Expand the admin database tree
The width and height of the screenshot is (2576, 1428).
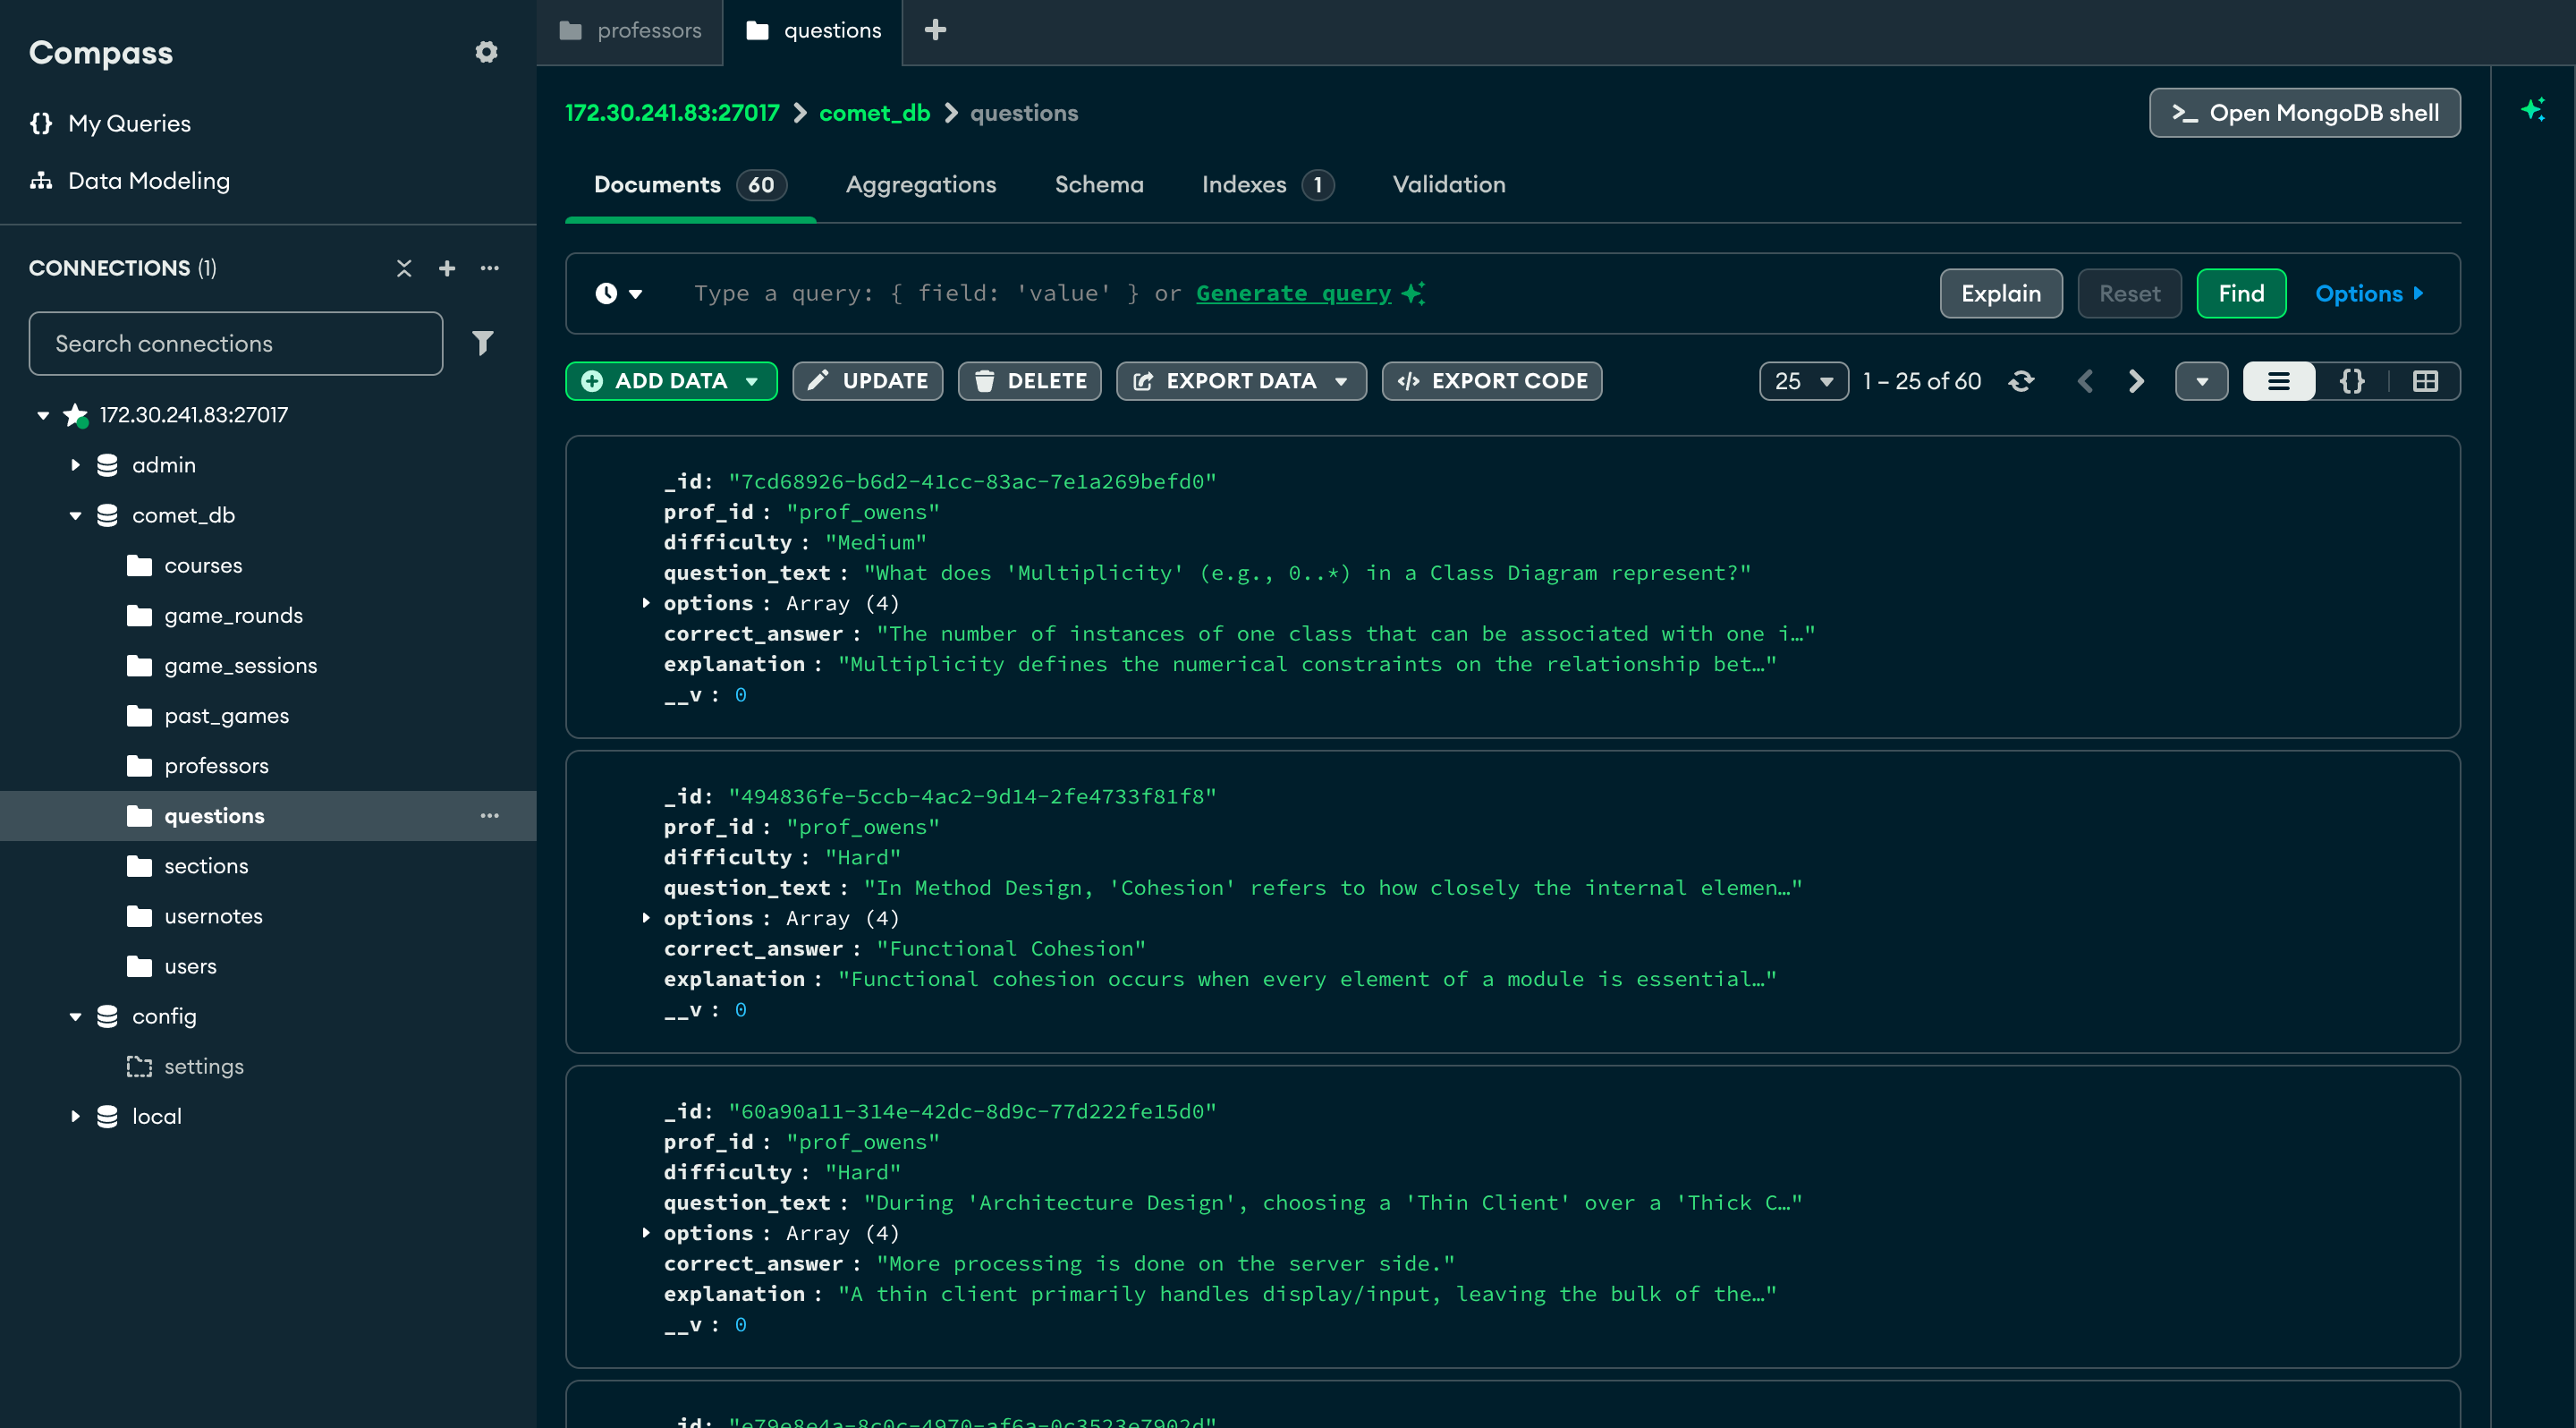click(75, 465)
